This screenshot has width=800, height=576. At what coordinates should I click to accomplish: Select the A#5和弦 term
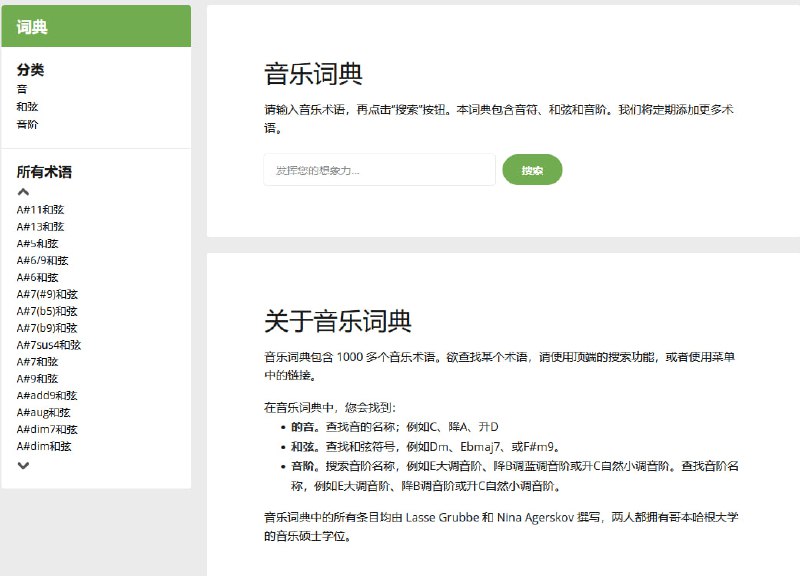(38, 243)
